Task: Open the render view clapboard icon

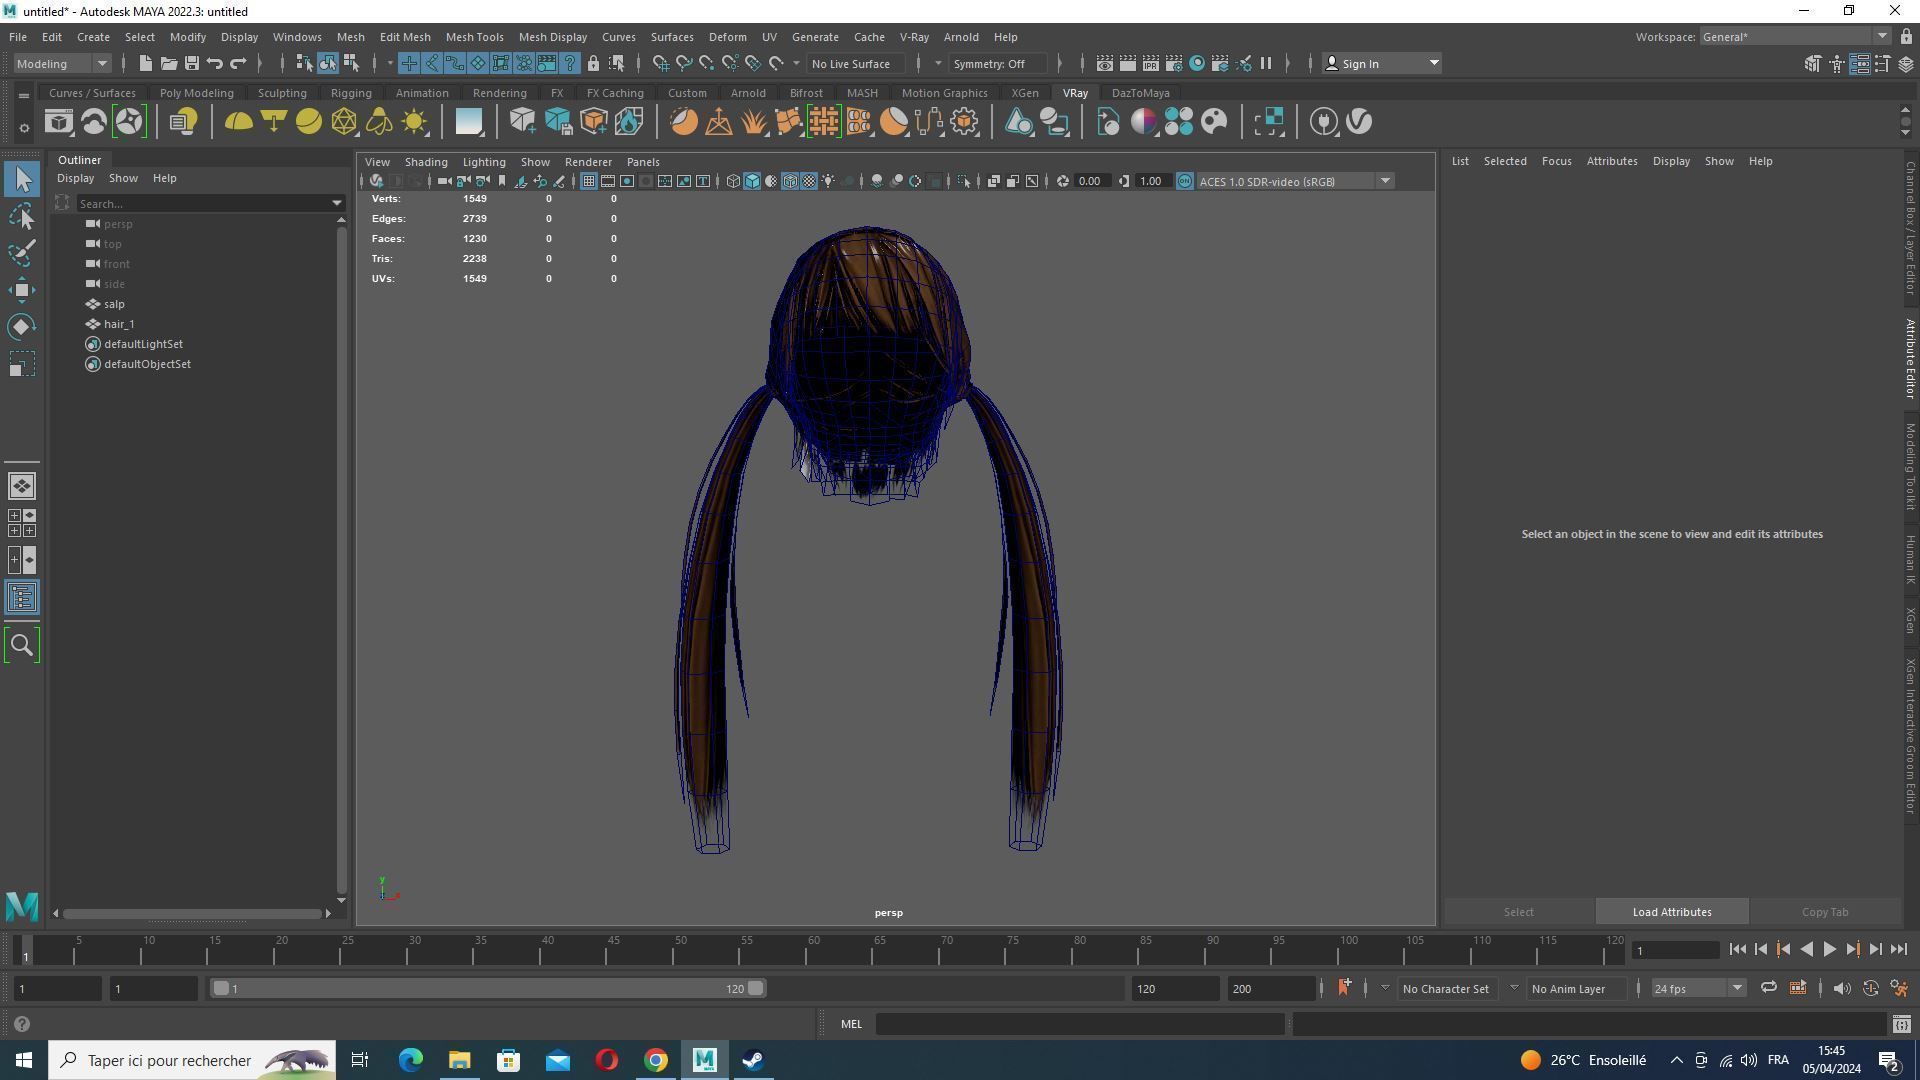Action: pyautogui.click(x=1104, y=63)
